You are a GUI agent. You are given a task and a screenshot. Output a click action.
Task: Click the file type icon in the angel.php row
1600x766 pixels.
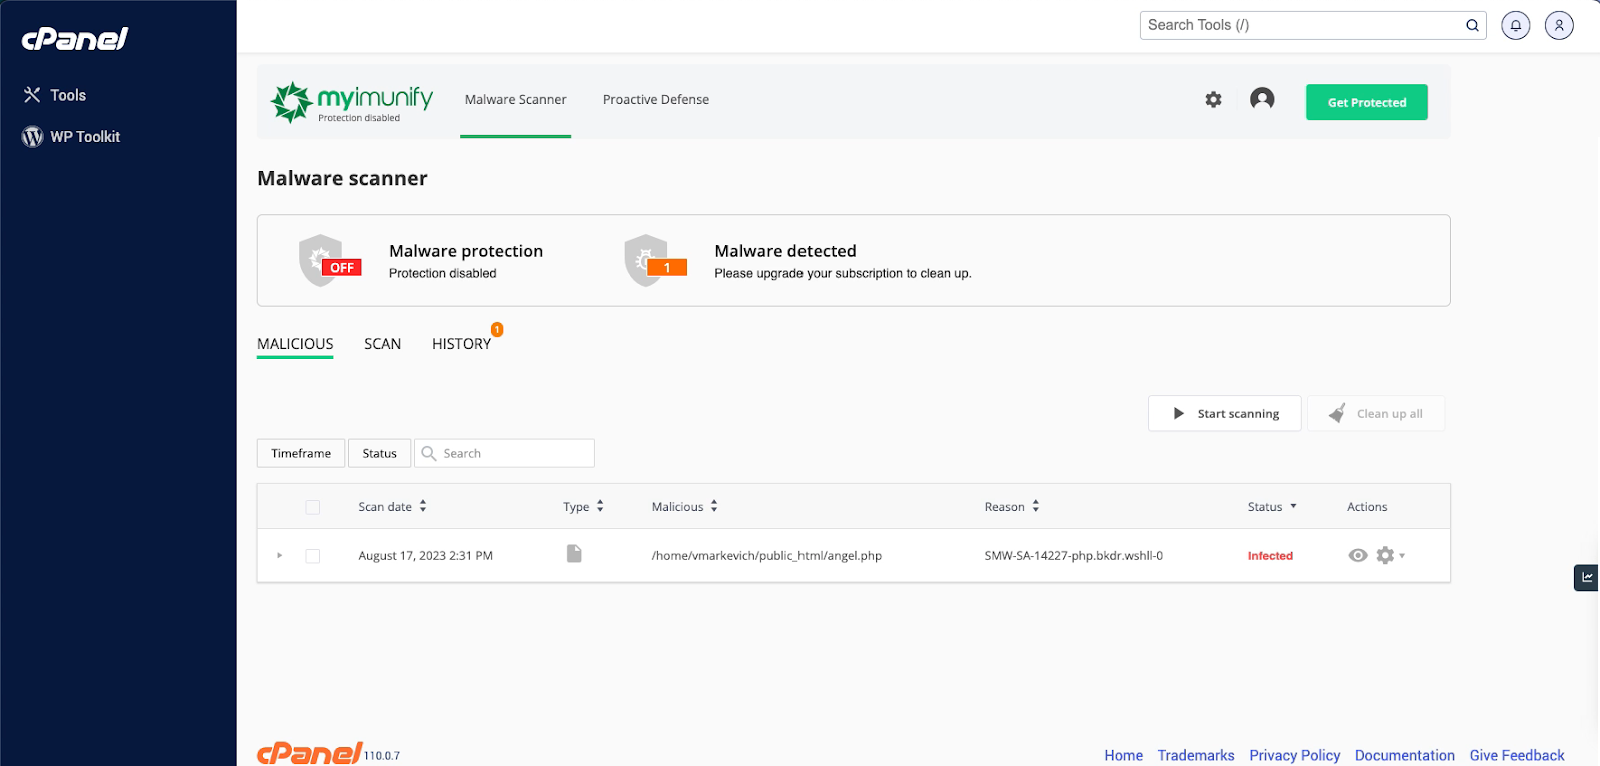click(574, 554)
